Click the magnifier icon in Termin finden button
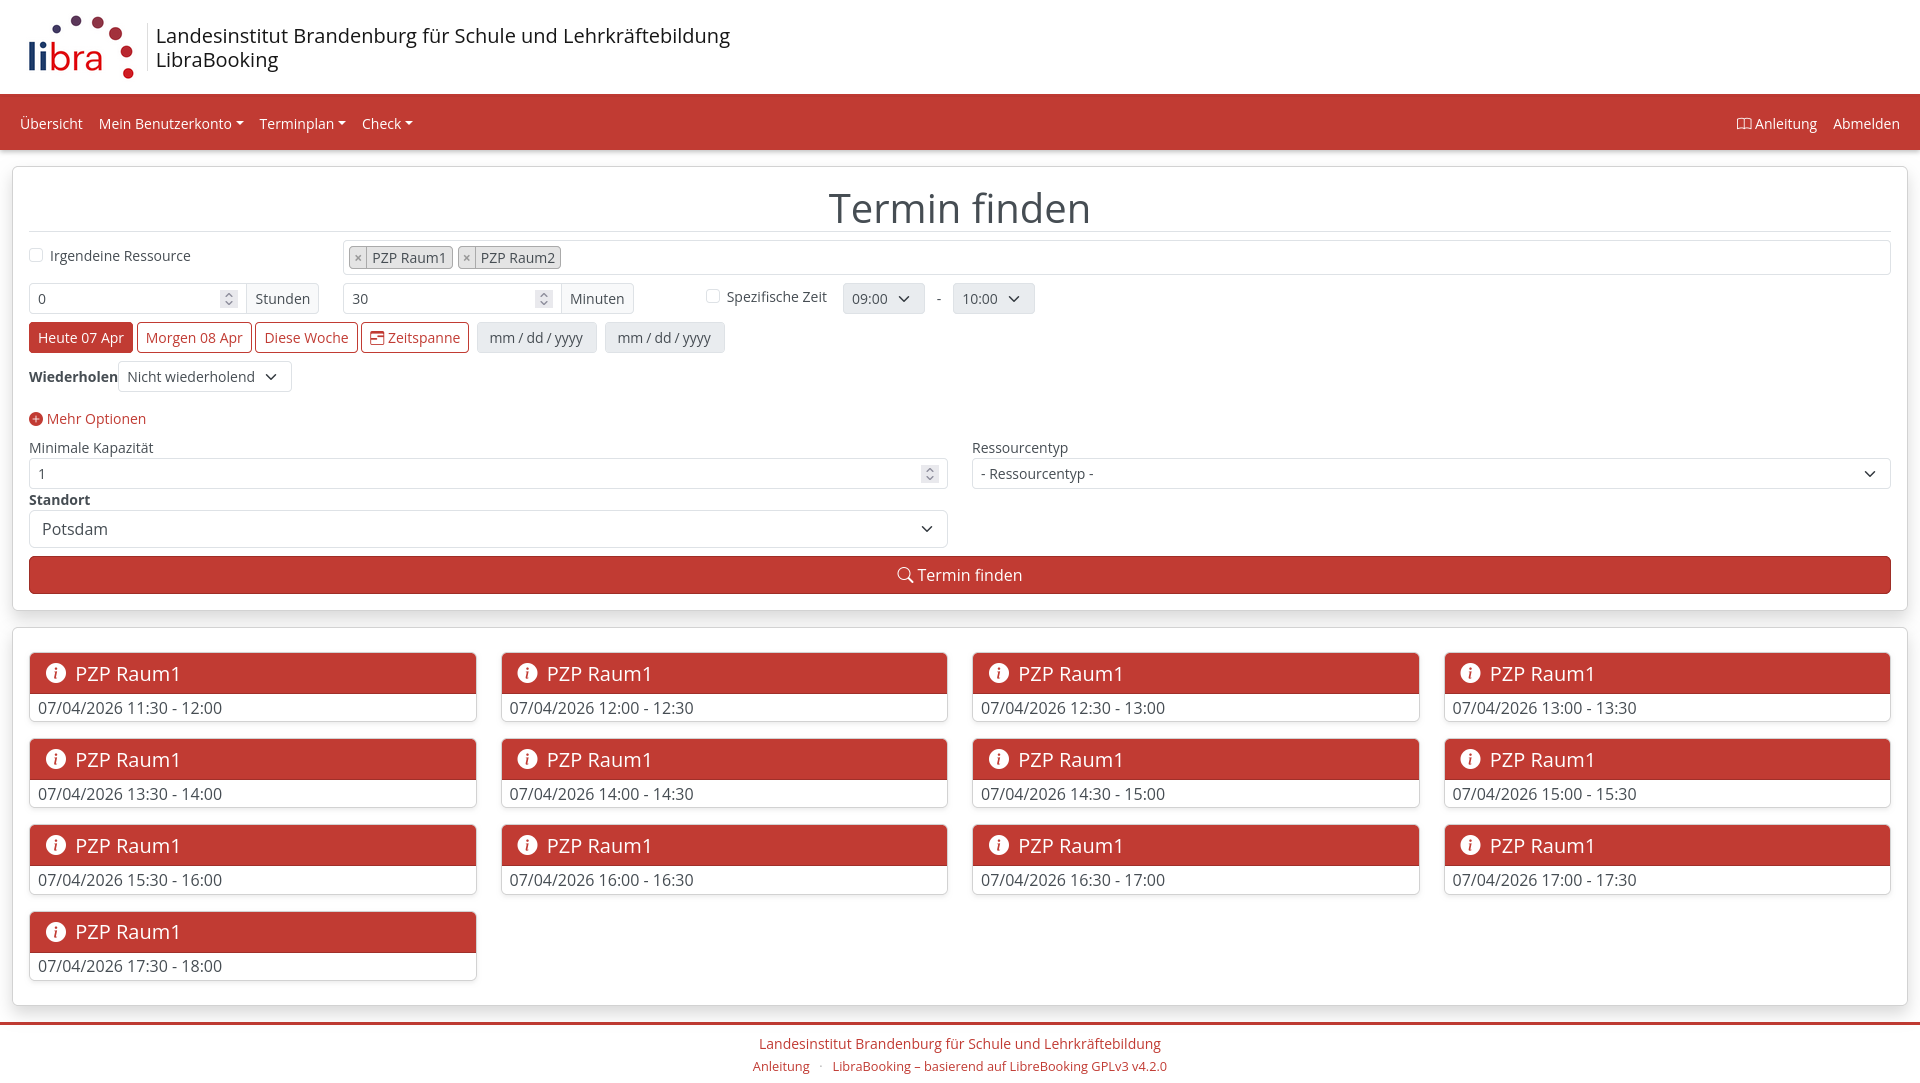The image size is (1920, 1083). point(905,575)
